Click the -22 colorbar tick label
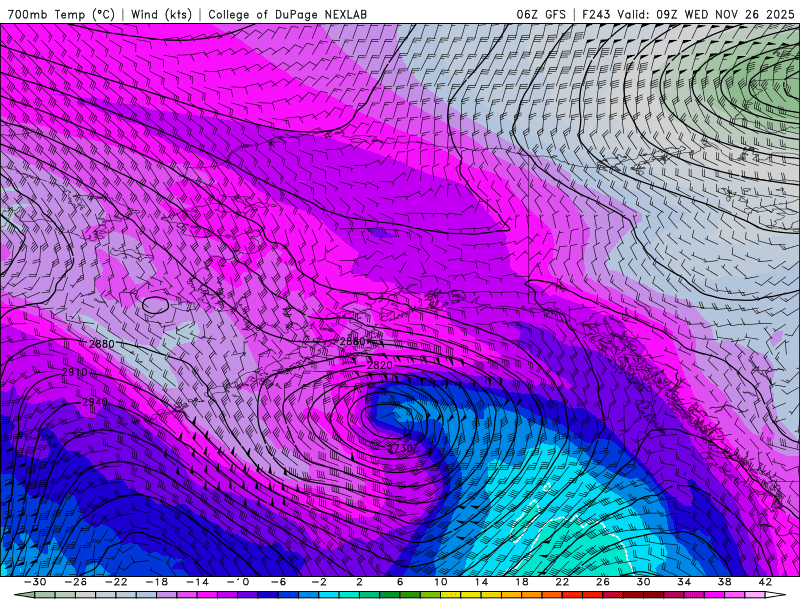Image resolution: width=800 pixels, height=600 pixels. click(115, 582)
